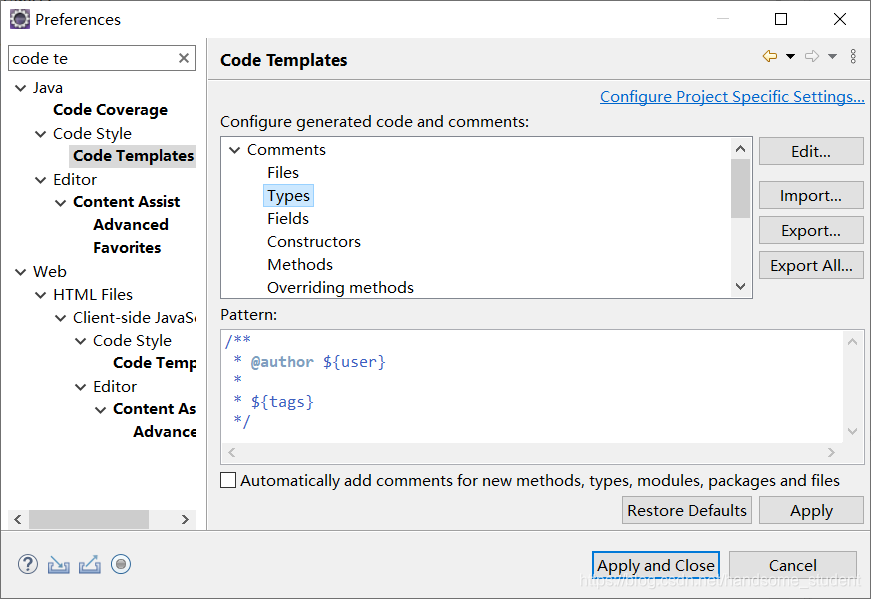The height and width of the screenshot is (599, 871).
Task: Open the three-dot view menu icon
Action: [x=853, y=57]
